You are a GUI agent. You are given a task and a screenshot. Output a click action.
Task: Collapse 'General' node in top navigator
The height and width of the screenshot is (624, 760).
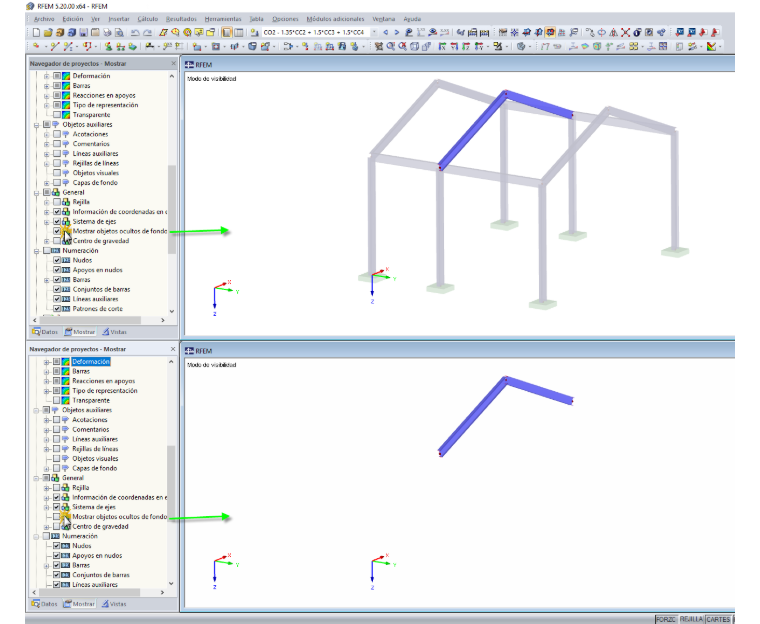coord(36,192)
